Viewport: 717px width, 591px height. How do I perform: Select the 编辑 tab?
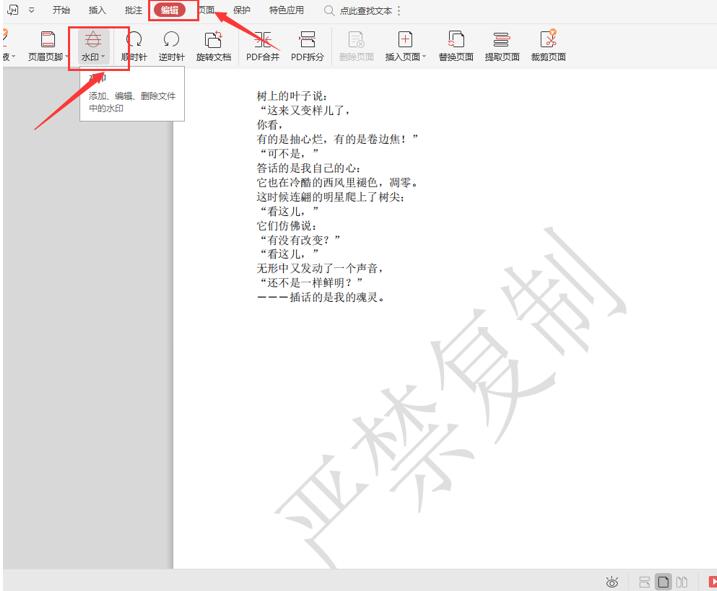170,10
